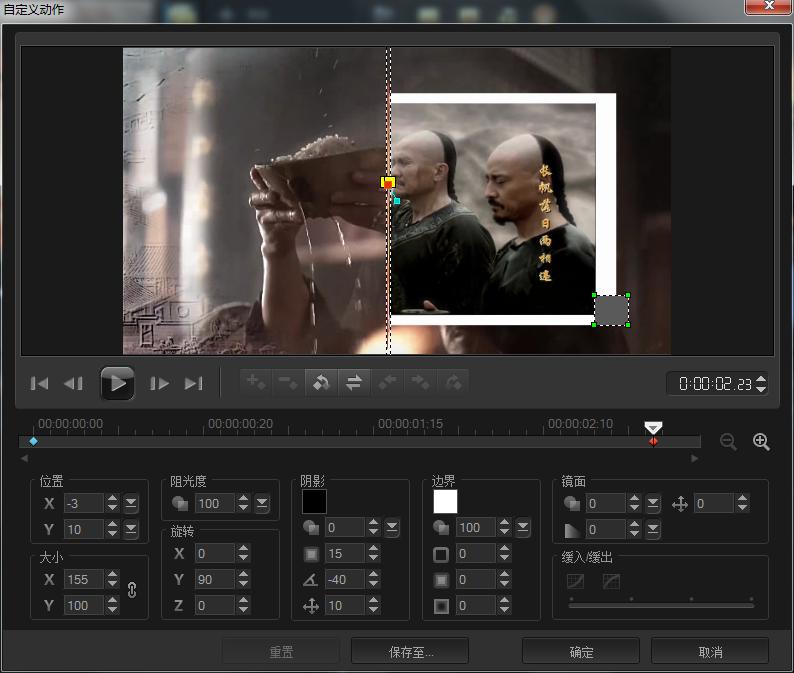Screen dimensions: 794x673
Task: Open the border opacity dropdown
Action: (523, 528)
